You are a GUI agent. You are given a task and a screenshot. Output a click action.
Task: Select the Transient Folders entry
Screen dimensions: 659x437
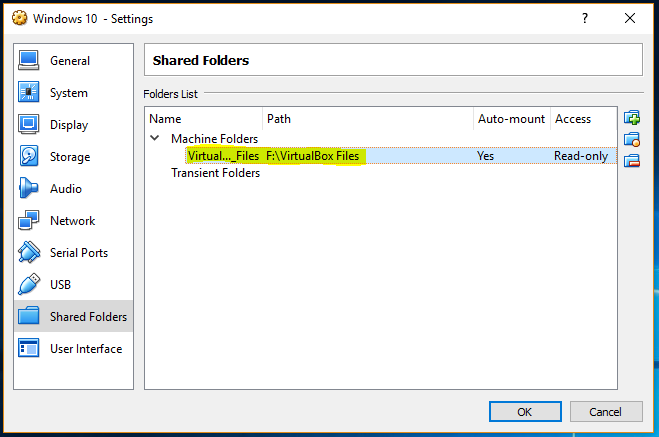click(215, 173)
